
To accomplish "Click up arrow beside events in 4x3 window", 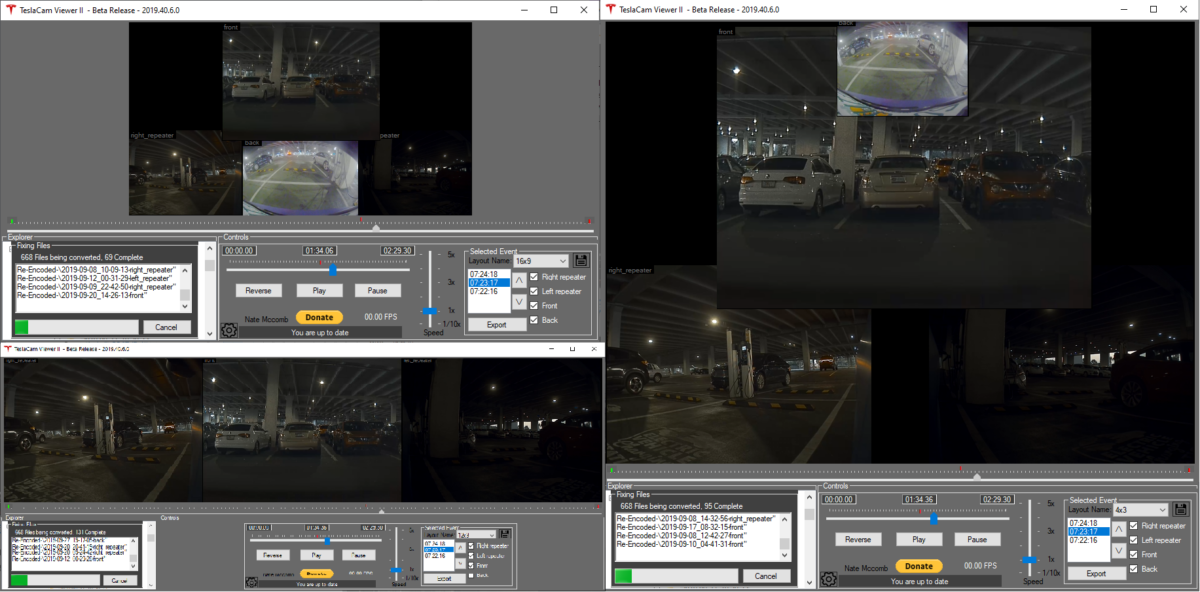I will [x=1119, y=528].
